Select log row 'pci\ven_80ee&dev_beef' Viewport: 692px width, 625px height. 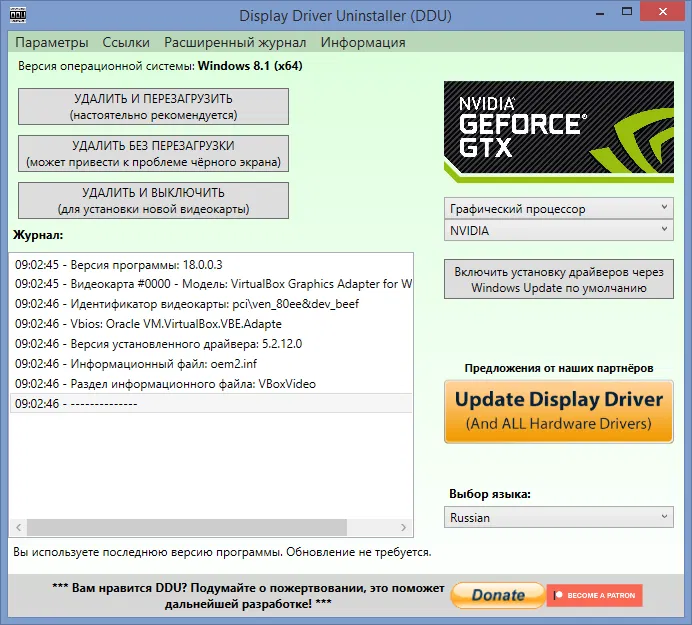[x=211, y=304]
